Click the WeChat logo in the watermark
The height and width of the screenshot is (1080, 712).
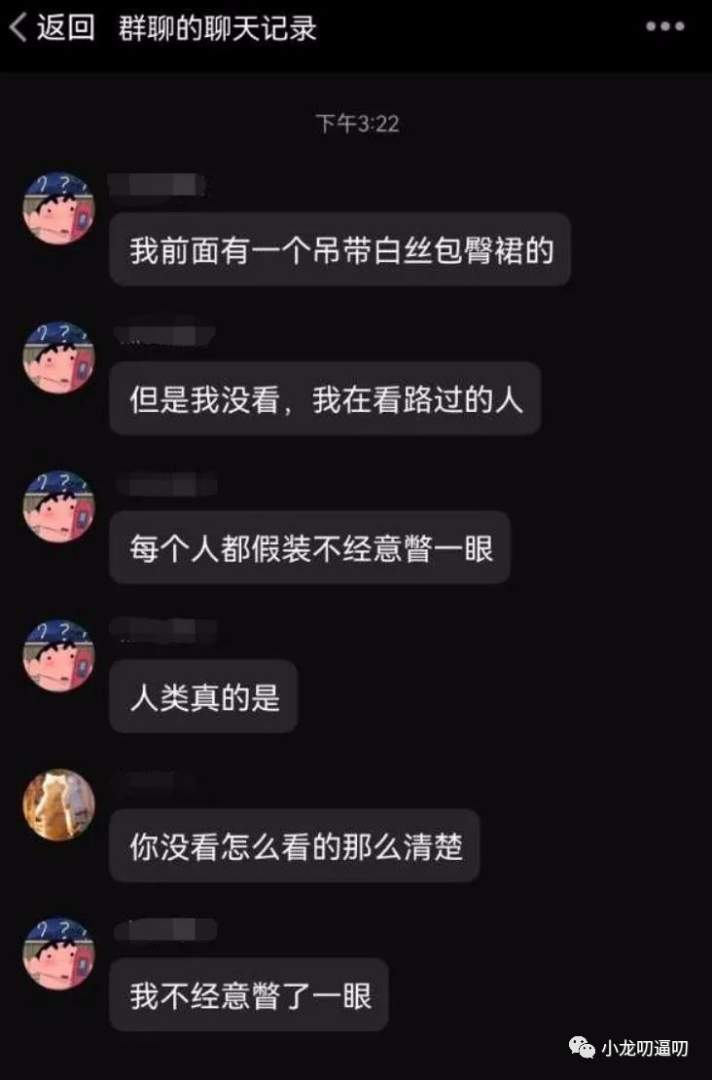(582, 1048)
